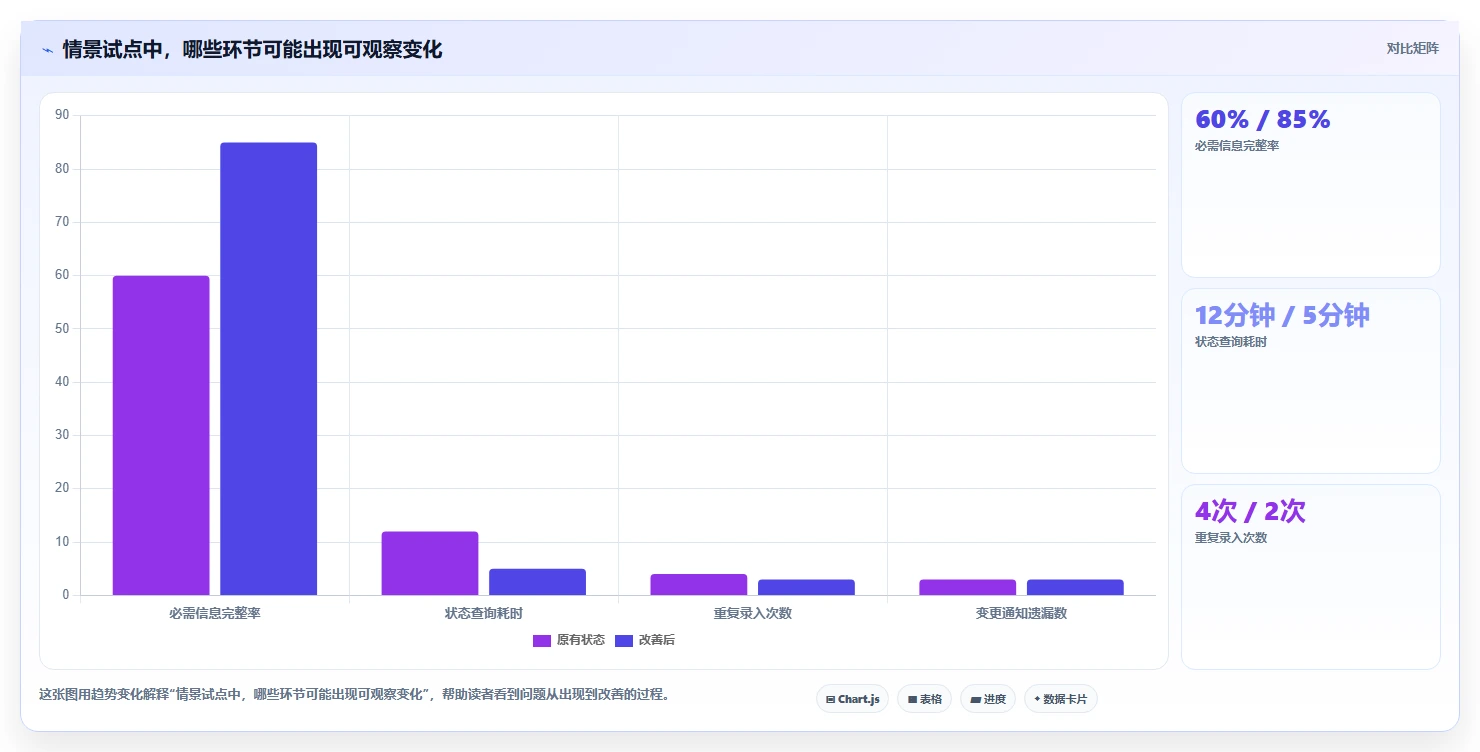Click the Chart.js tag chip
Viewport: 1480px width, 752px height.
click(852, 699)
